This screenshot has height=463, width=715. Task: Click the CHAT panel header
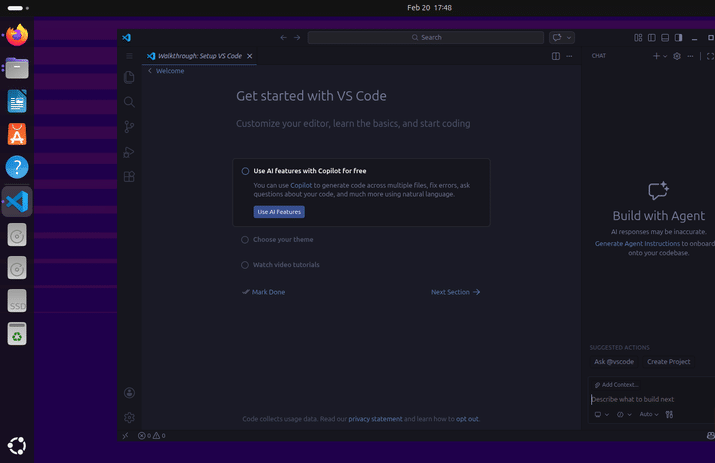(599, 56)
